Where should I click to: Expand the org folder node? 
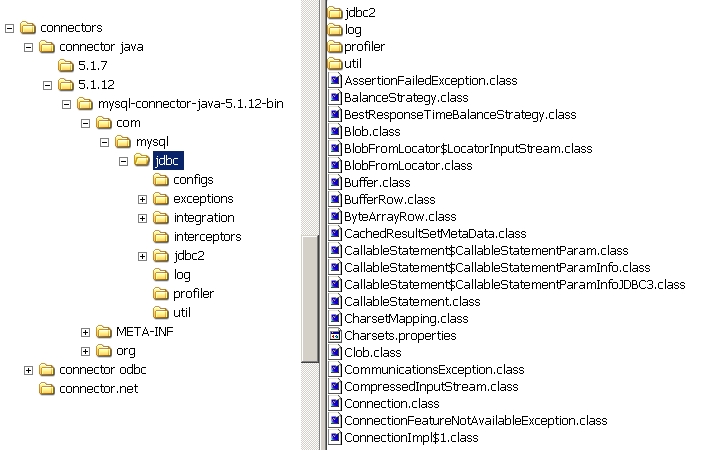pyautogui.click(x=85, y=351)
